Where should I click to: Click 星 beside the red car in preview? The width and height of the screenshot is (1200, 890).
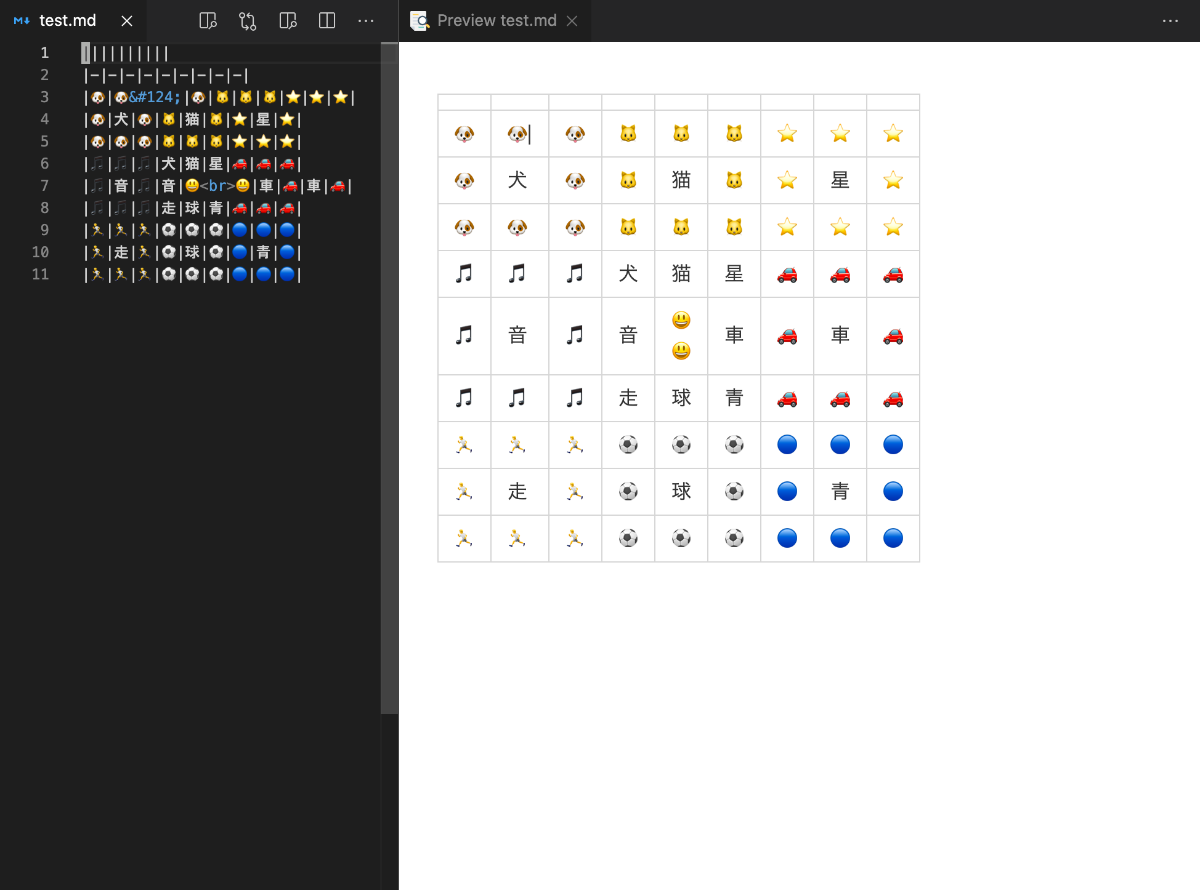point(734,274)
